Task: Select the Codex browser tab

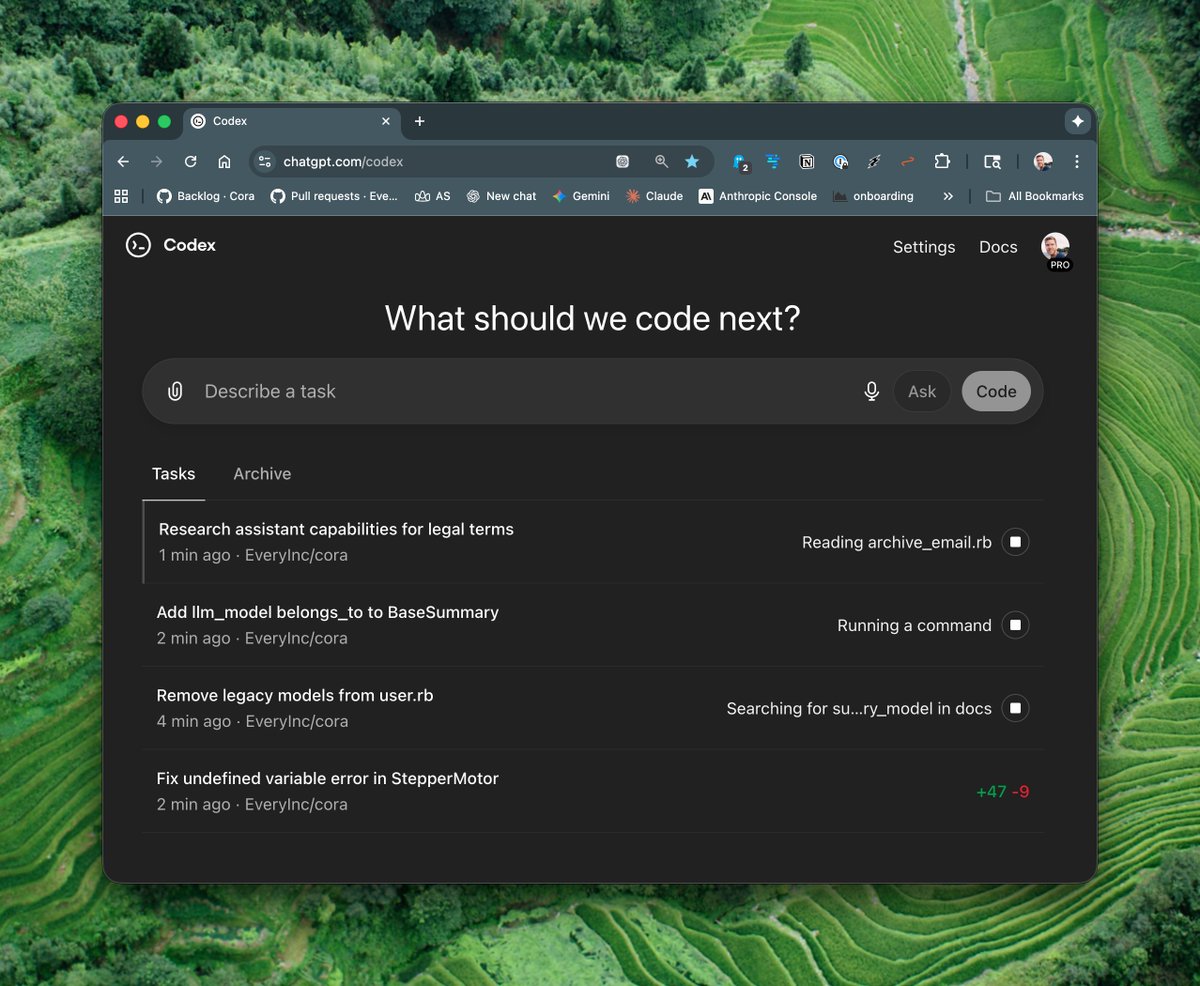Action: (x=290, y=121)
